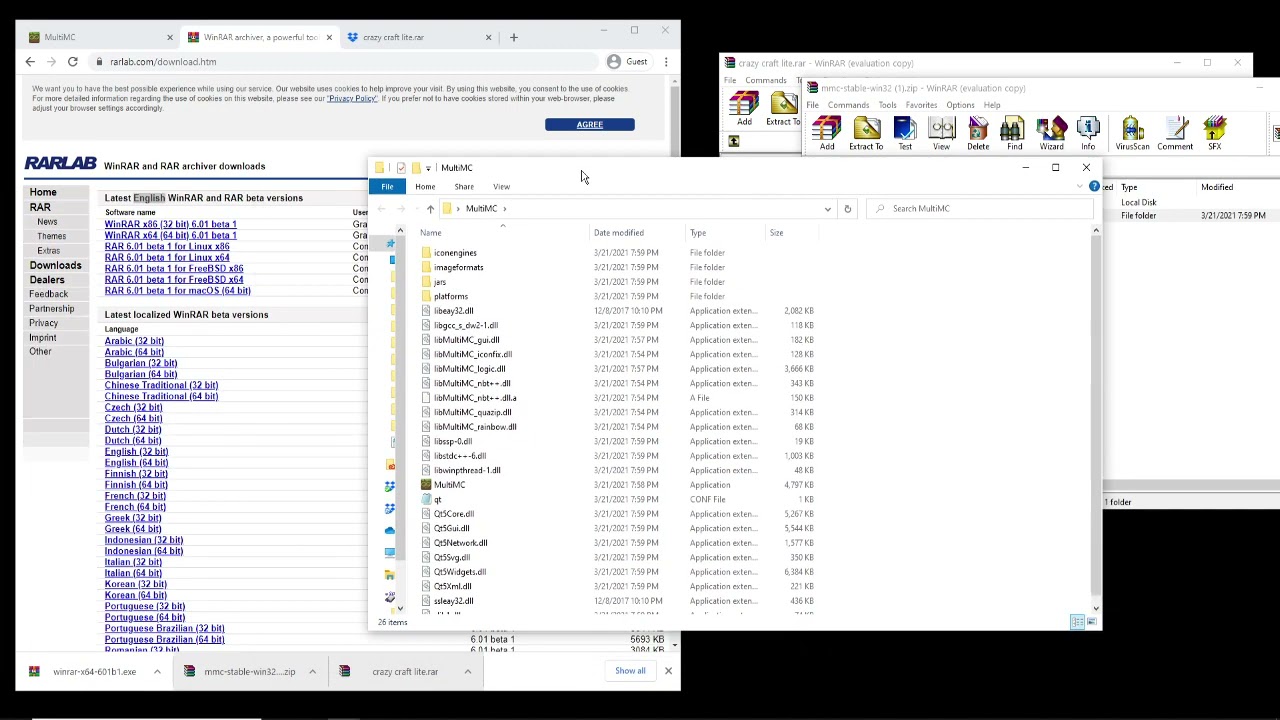The image size is (1280, 720).
Task: Click the Add icon in mmc-stable-win32 WinRAR window
Action: pyautogui.click(x=826, y=134)
